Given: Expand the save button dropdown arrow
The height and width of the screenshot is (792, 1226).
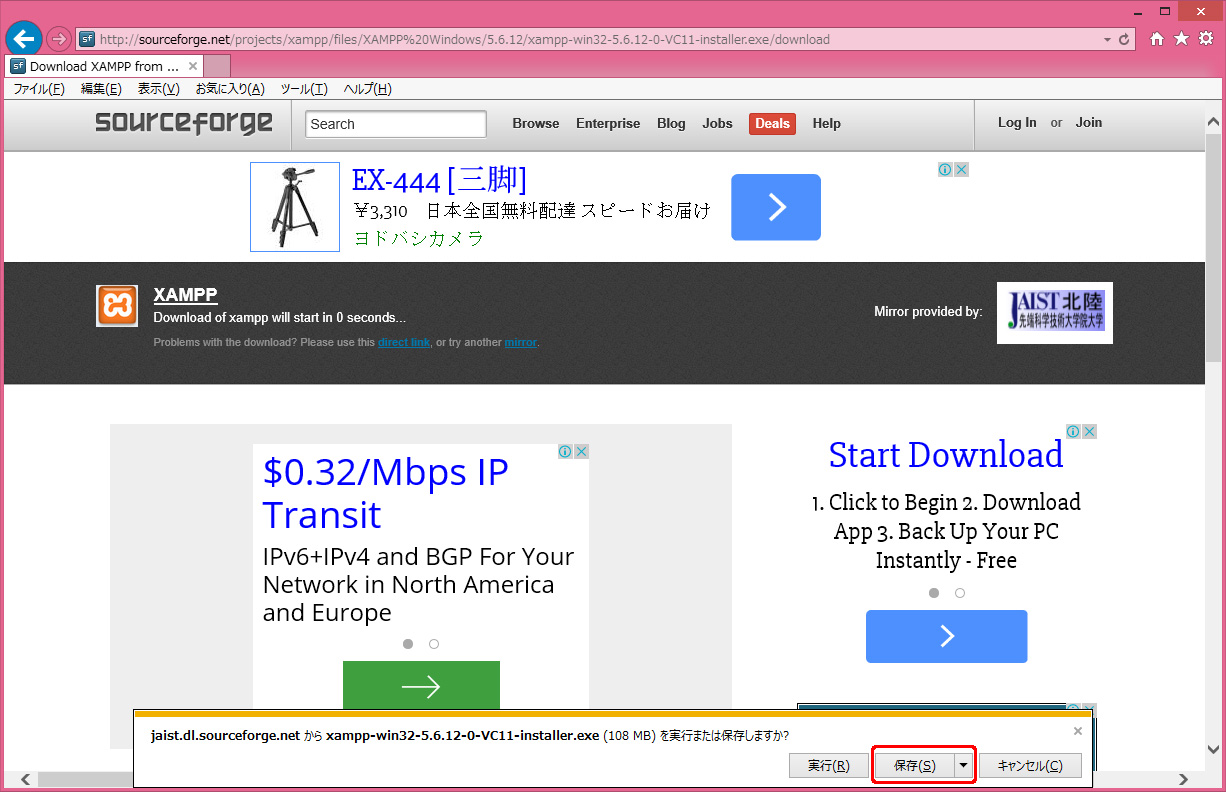Looking at the screenshot, I should [963, 765].
